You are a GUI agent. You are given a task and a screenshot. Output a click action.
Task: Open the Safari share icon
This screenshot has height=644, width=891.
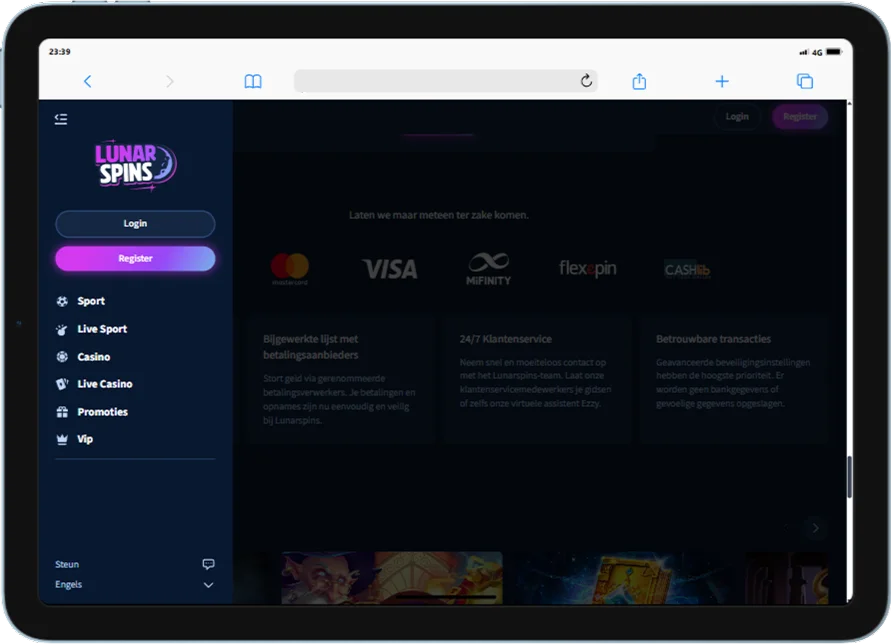point(639,81)
